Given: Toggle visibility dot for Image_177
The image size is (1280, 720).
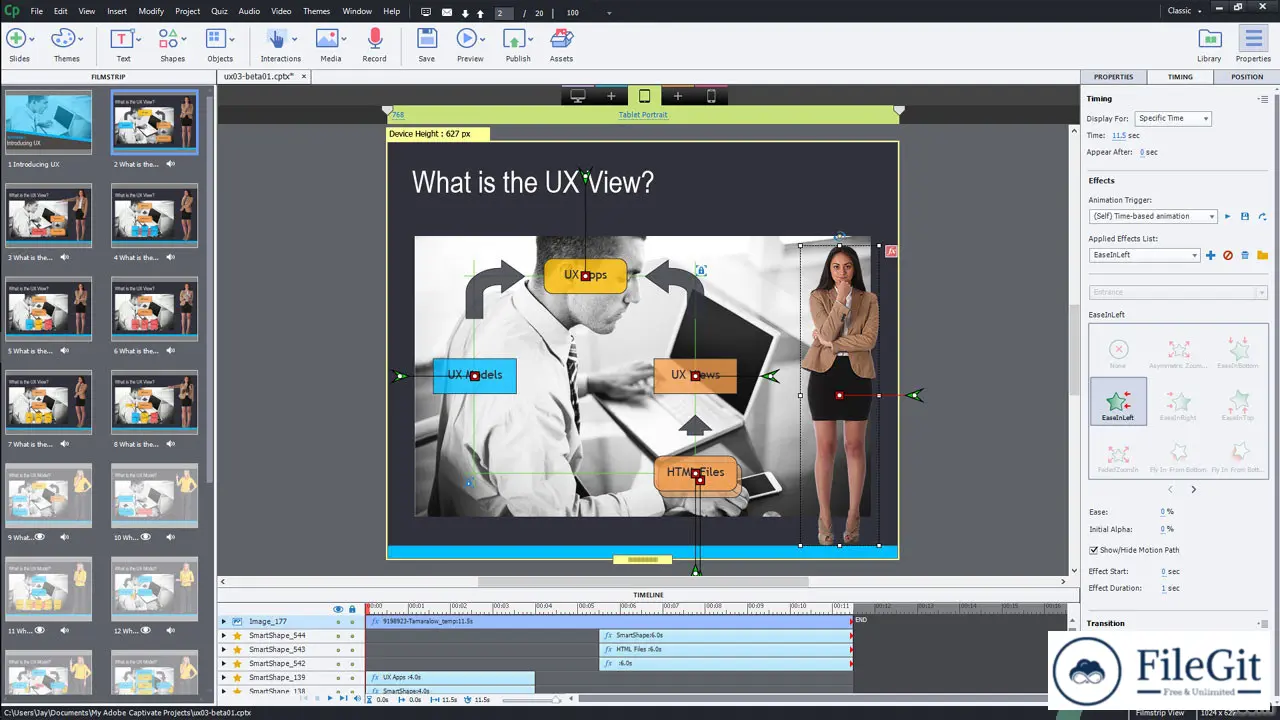Looking at the screenshot, I should 338,622.
